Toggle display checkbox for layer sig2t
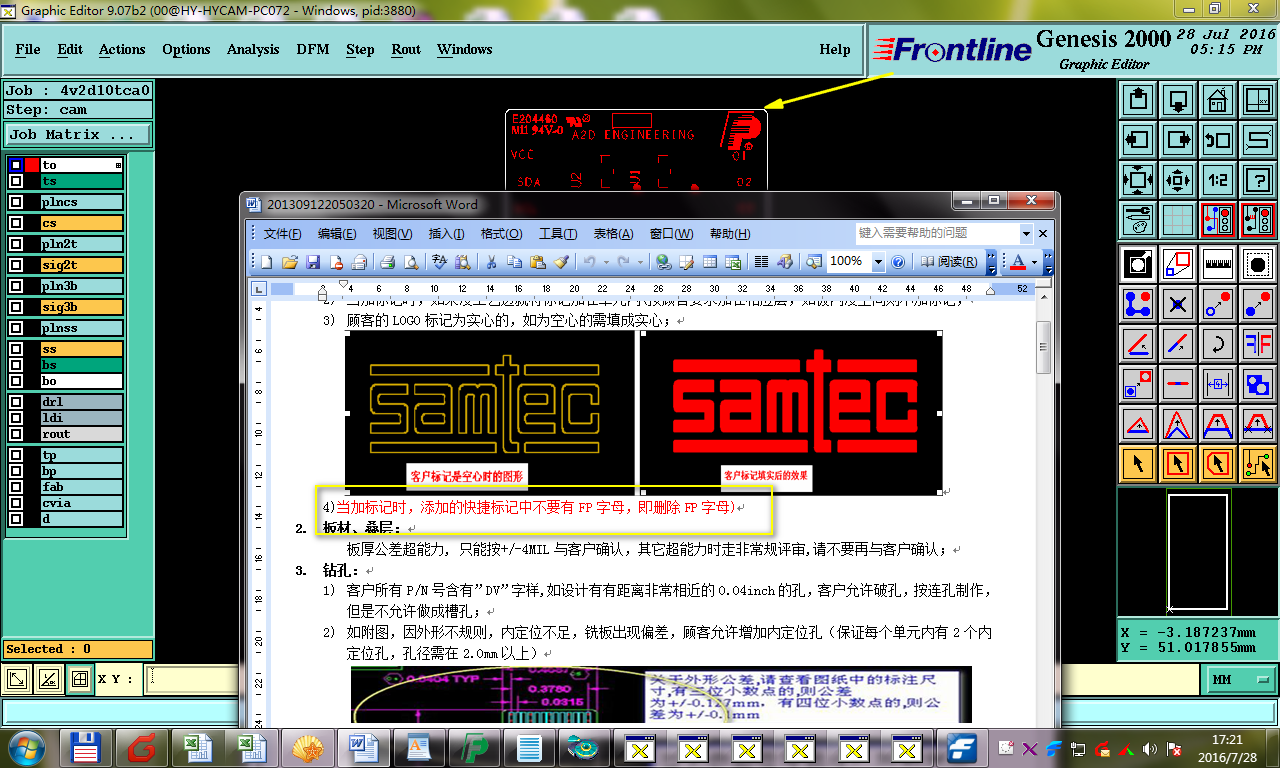Image resolution: width=1280 pixels, height=768 pixels. (x=16, y=265)
